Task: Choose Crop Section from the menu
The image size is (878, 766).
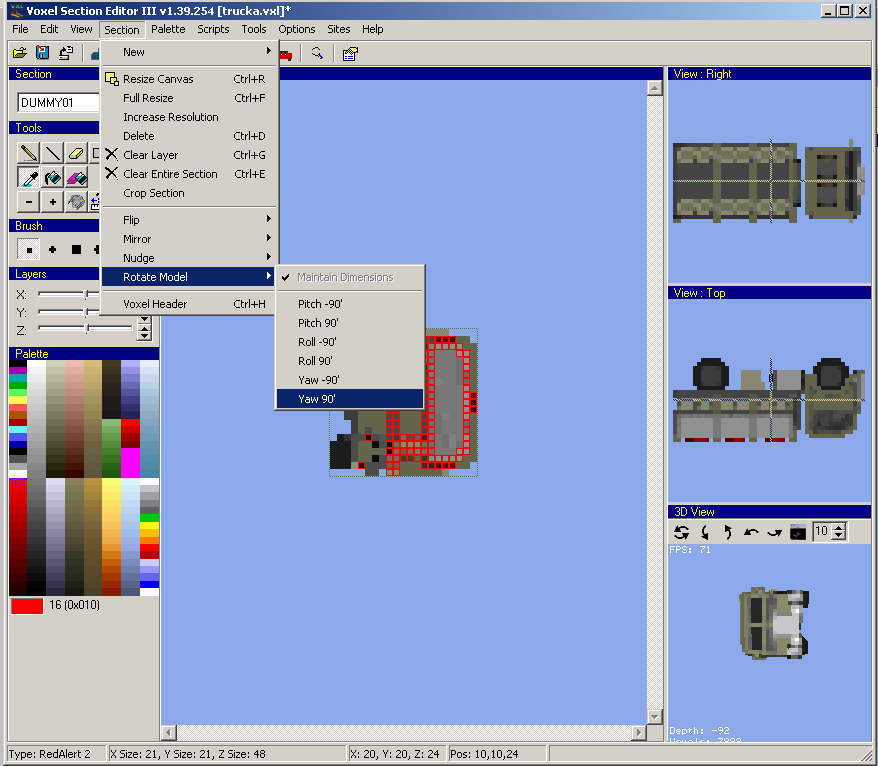Action: point(189,193)
